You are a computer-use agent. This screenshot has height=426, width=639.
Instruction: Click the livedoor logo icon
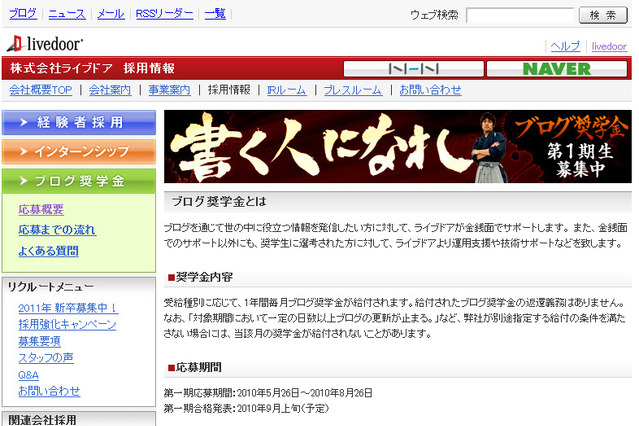[x=45, y=44]
